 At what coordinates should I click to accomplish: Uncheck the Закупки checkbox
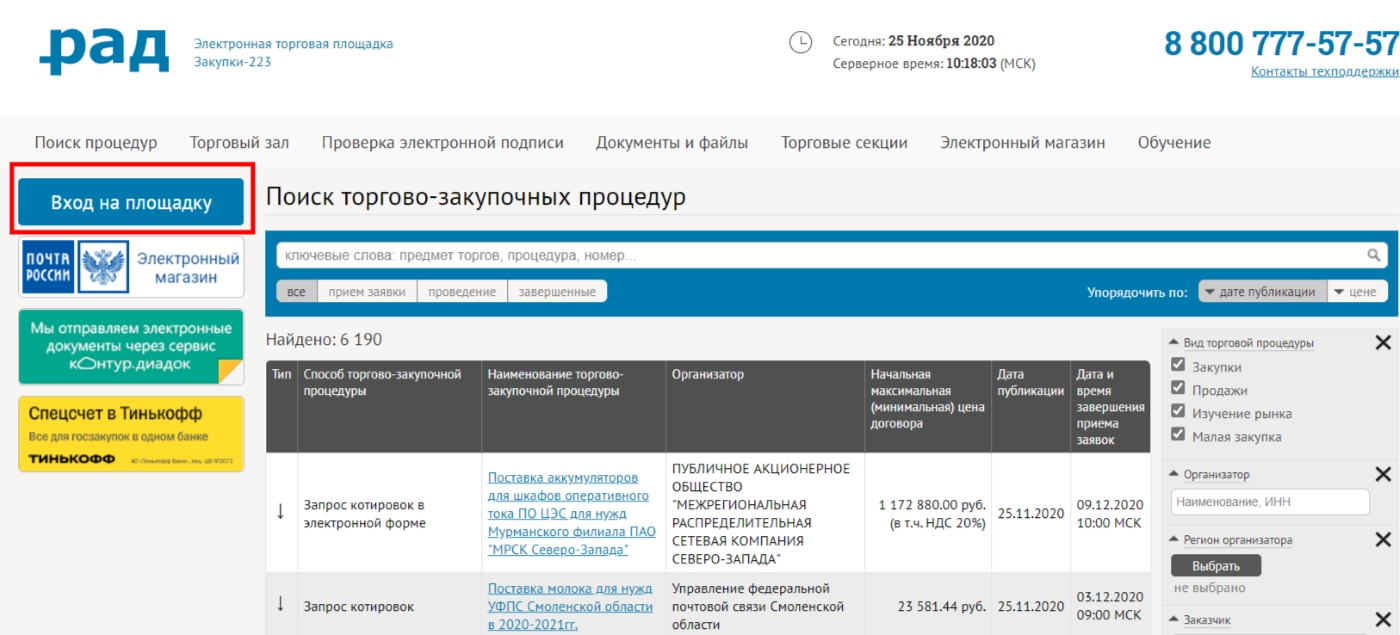click(1178, 366)
